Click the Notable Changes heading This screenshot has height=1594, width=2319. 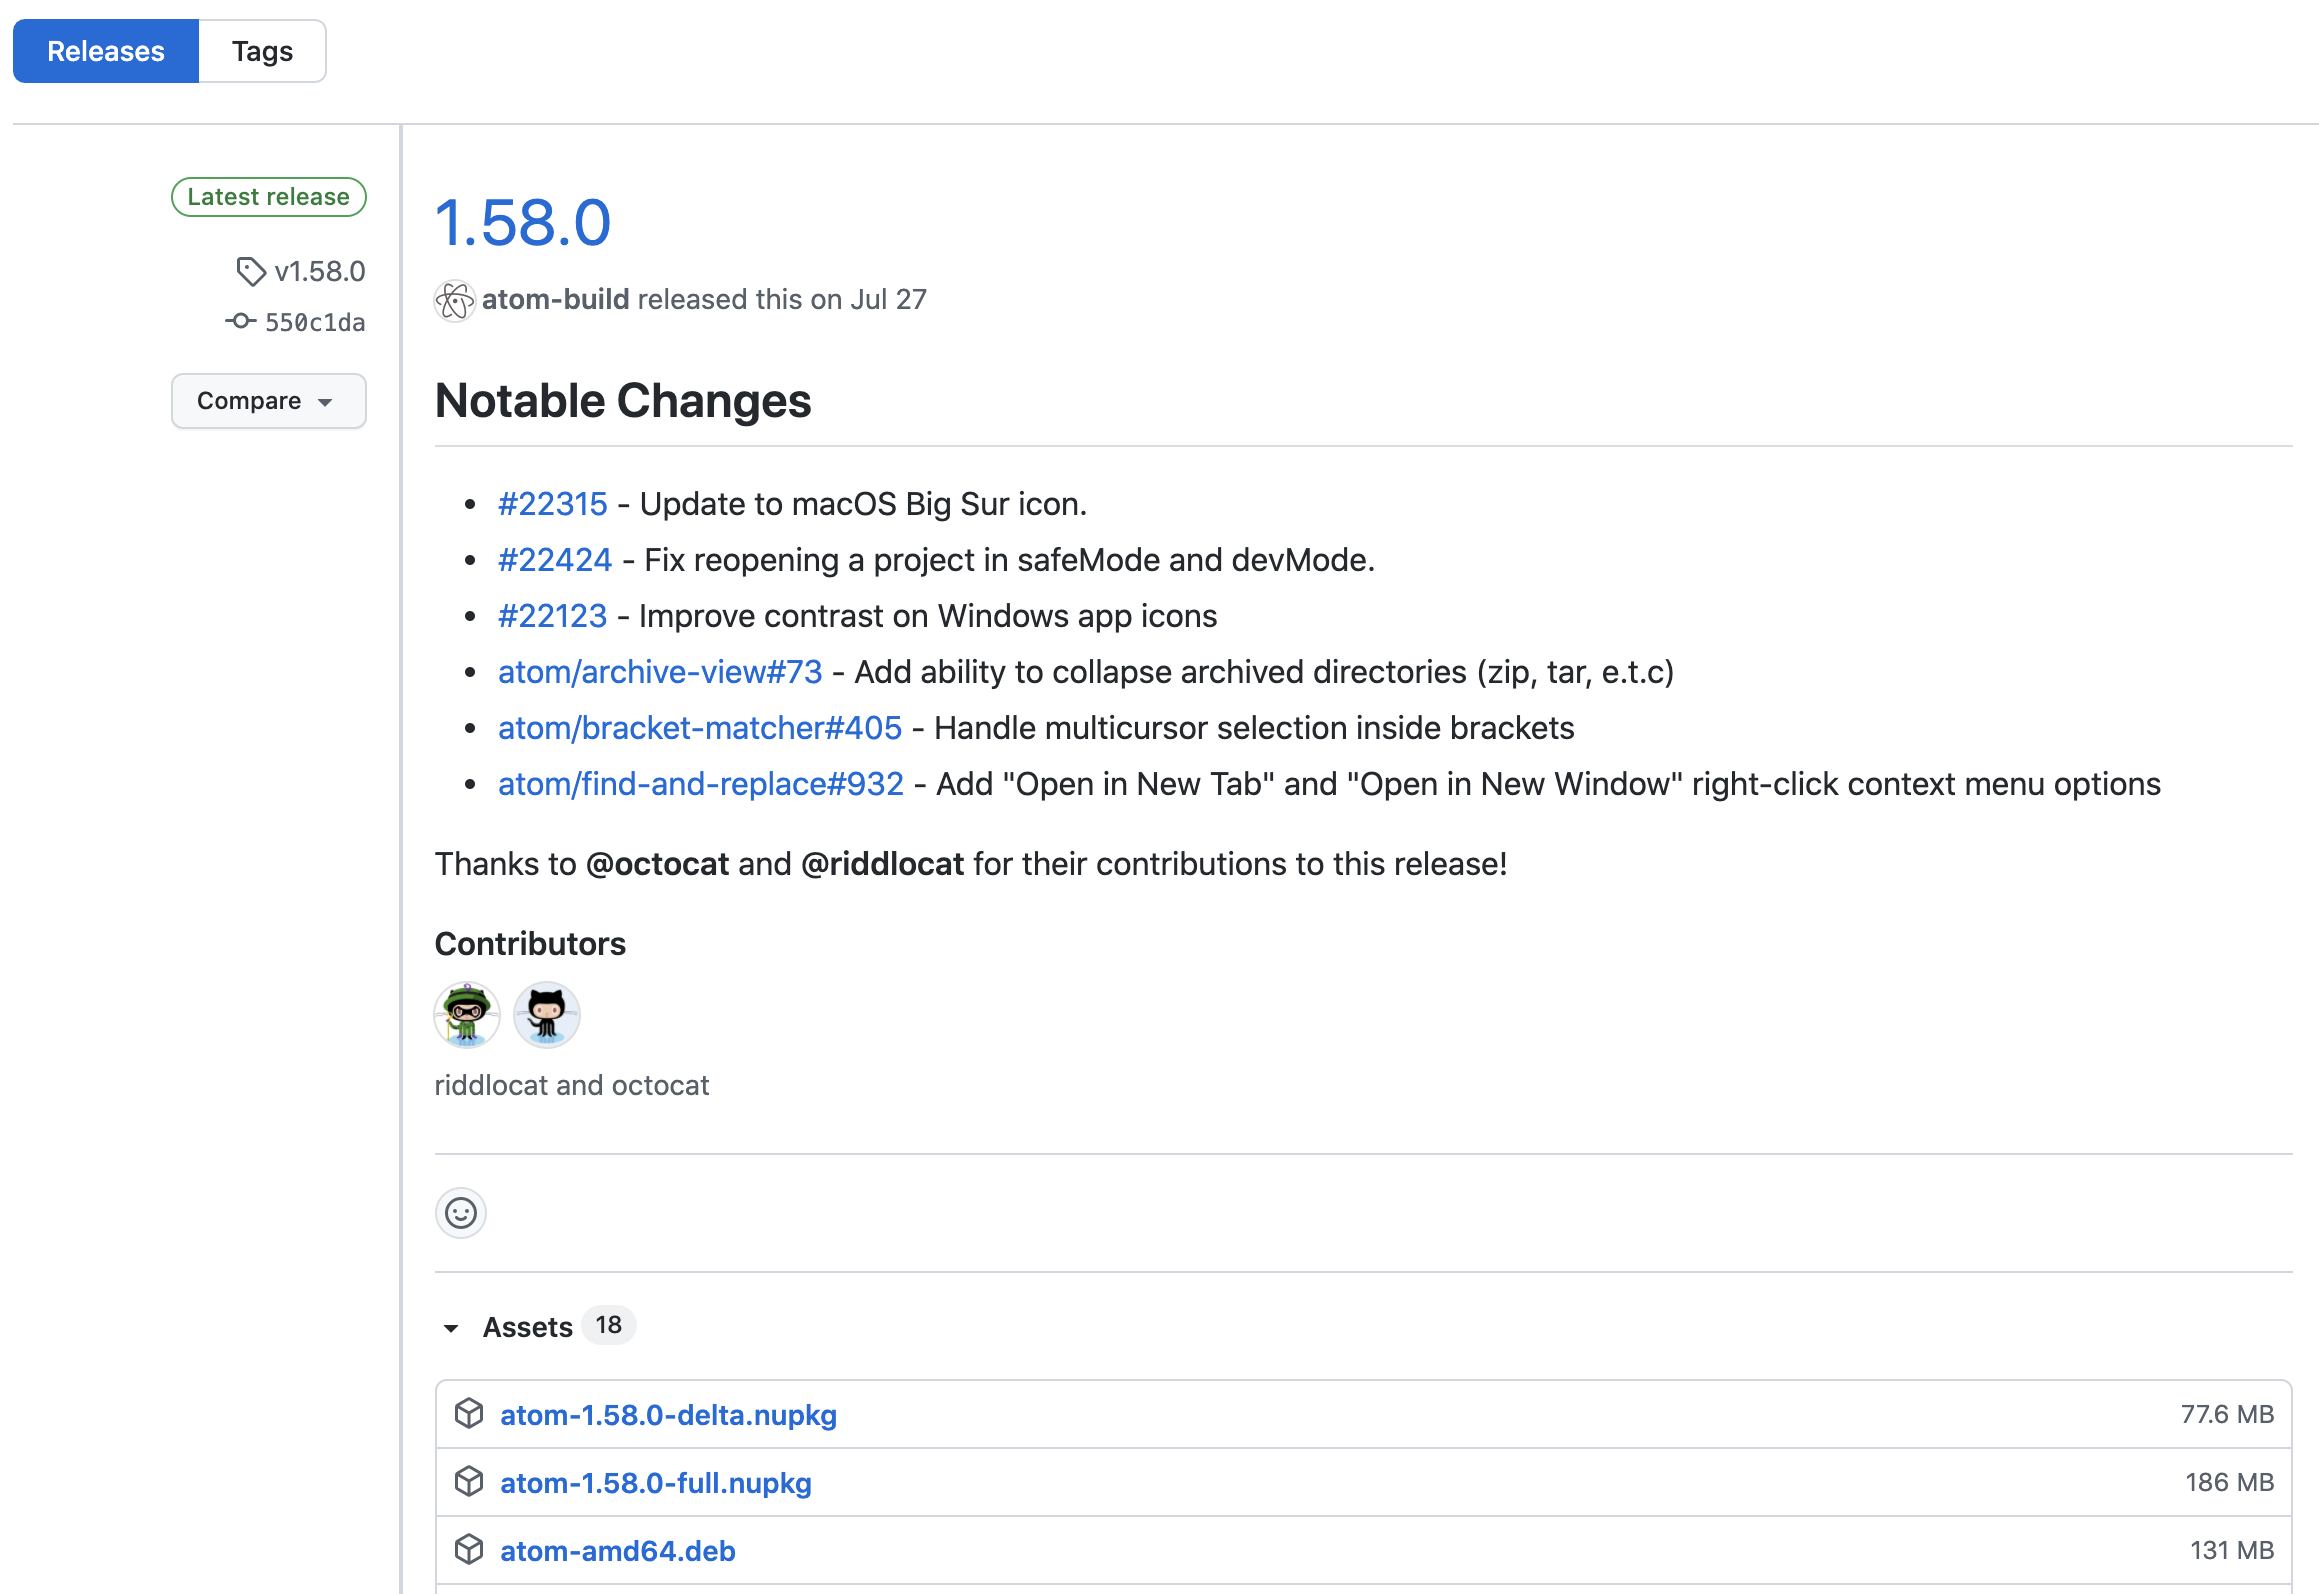pyautogui.click(x=623, y=401)
